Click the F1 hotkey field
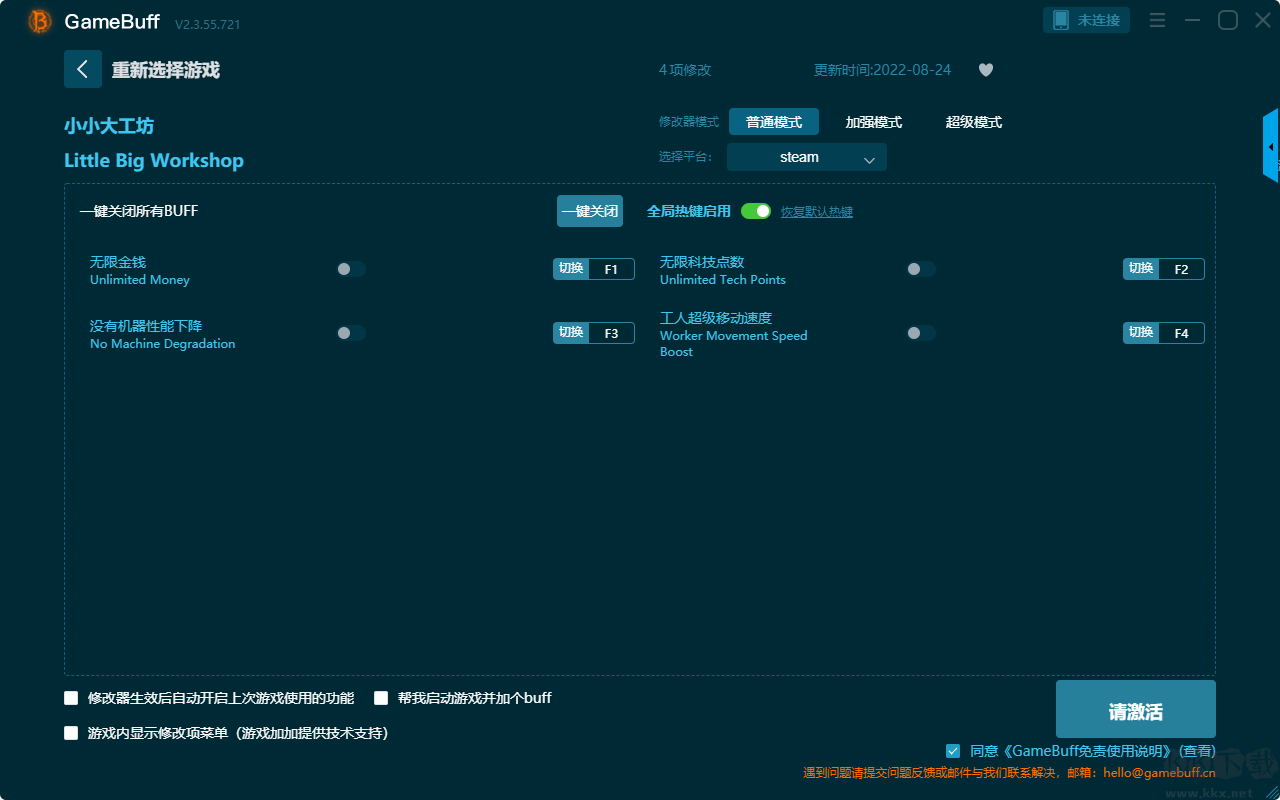The height and width of the screenshot is (800, 1280). click(611, 269)
